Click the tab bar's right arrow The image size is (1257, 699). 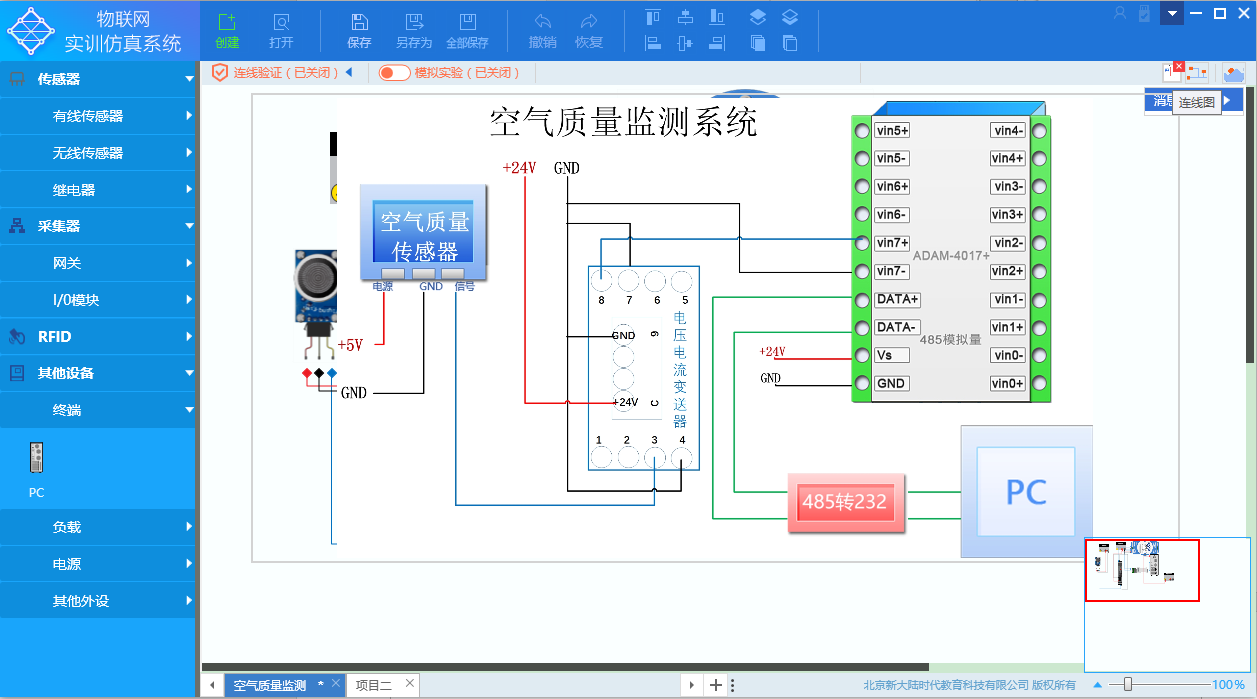[691, 685]
